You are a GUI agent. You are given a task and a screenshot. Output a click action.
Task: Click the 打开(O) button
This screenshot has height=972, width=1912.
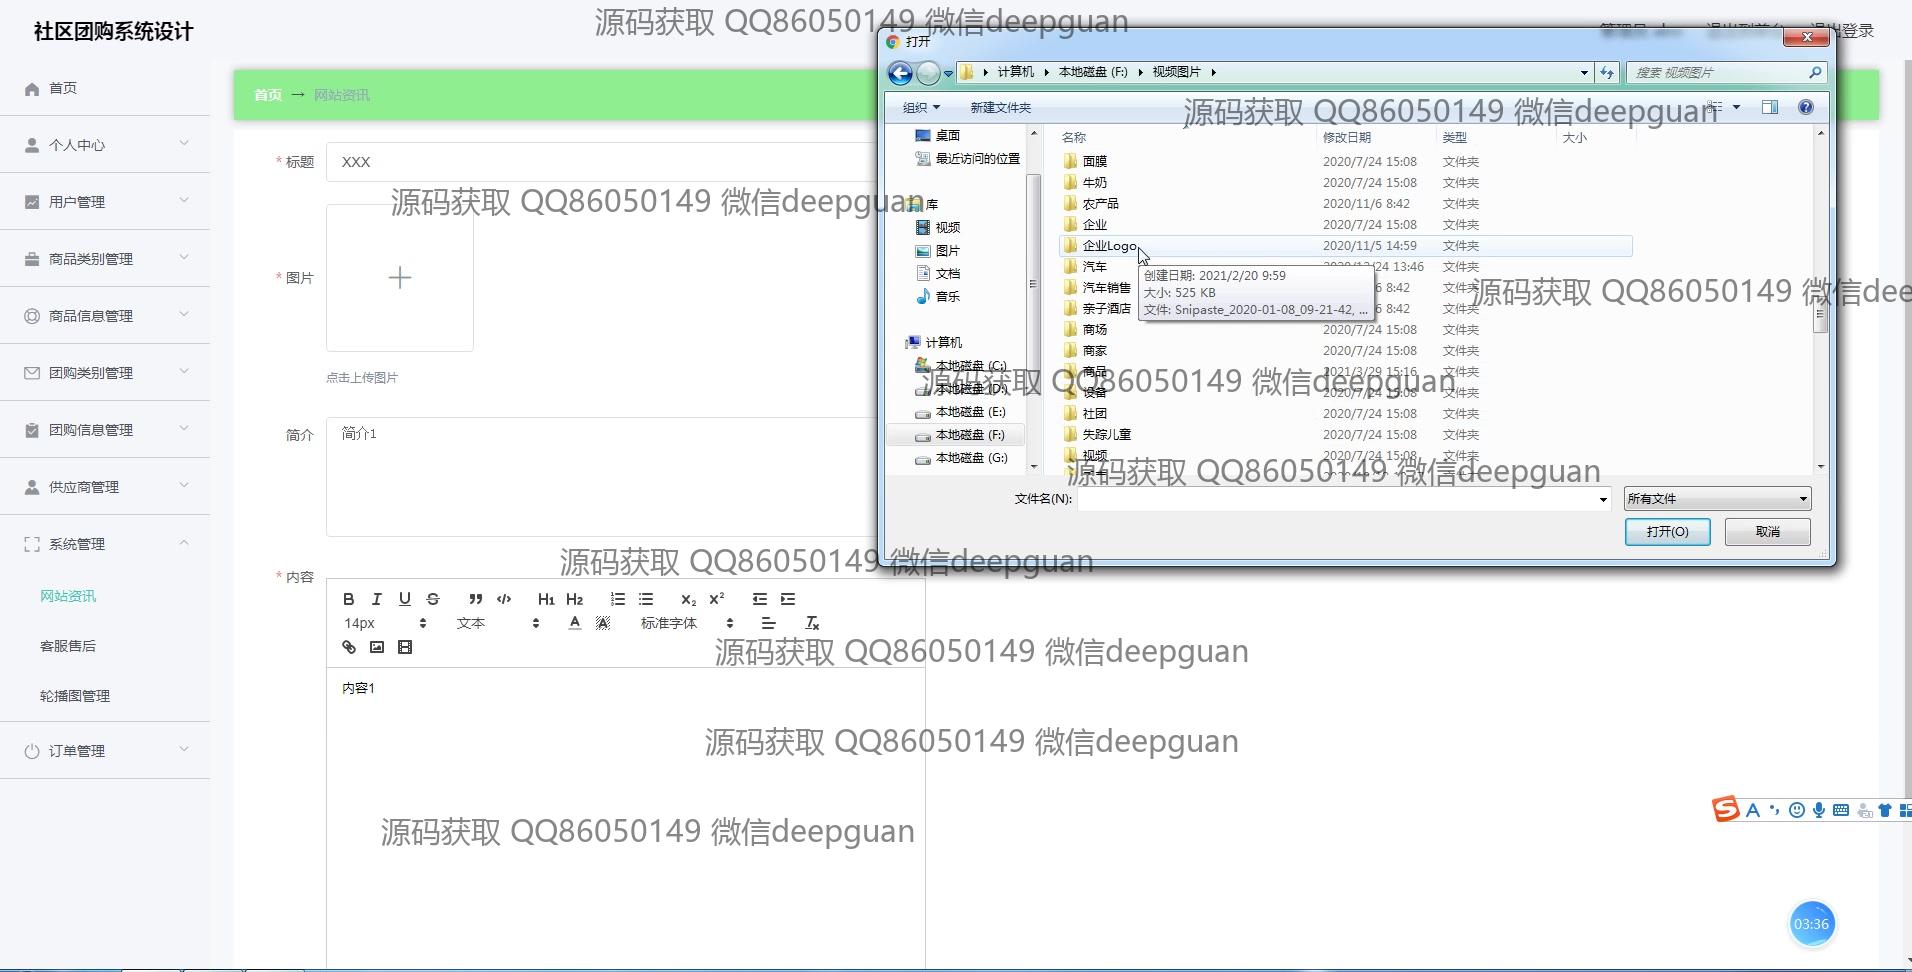1667,532
